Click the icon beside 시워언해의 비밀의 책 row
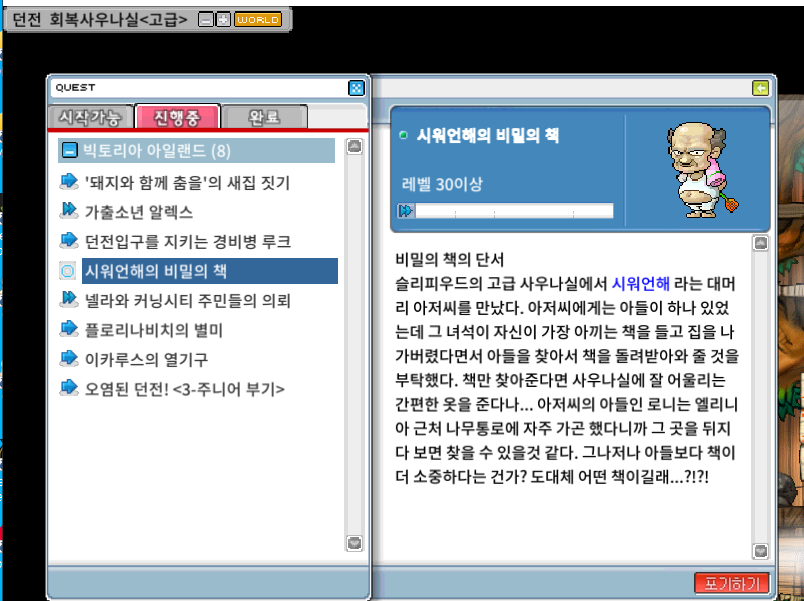This screenshot has width=804, height=601. coord(68,270)
